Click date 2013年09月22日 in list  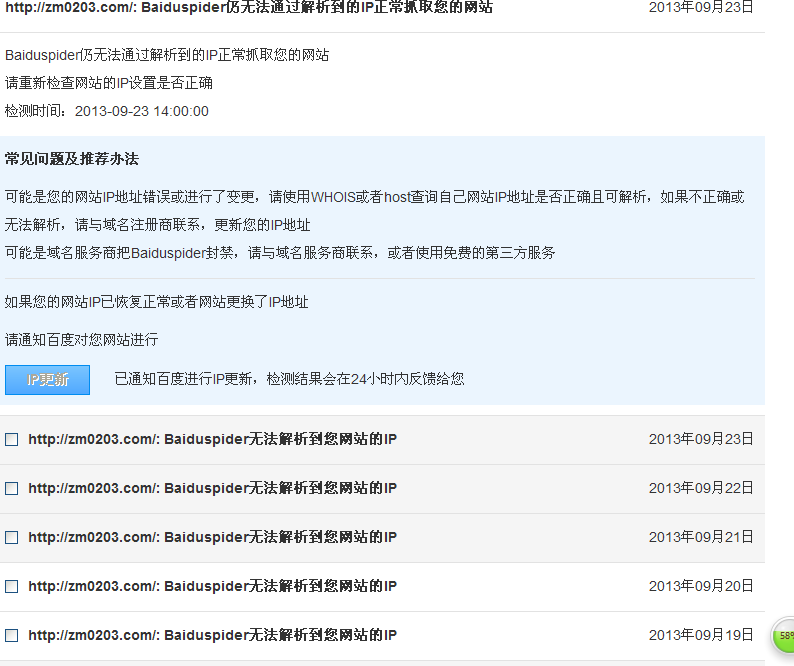click(701, 488)
